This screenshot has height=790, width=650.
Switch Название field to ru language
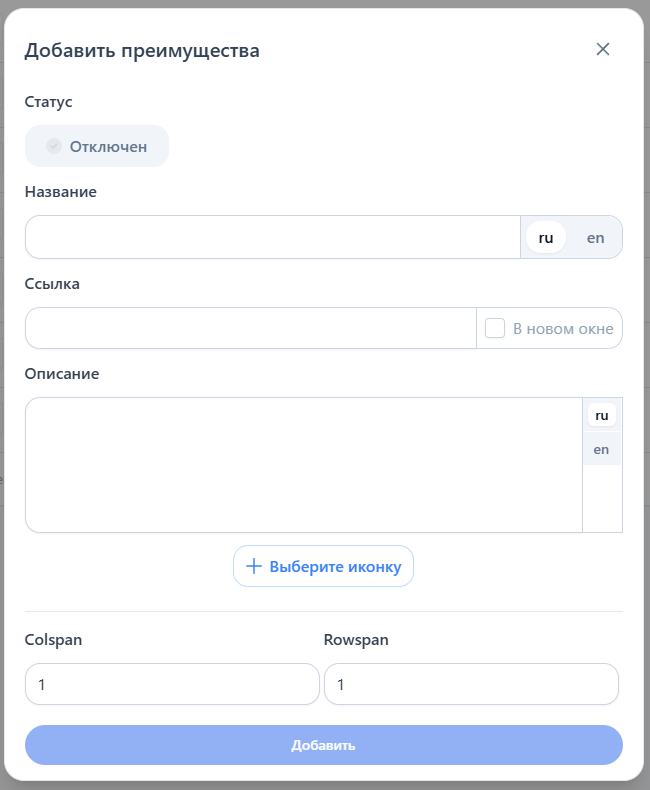point(546,238)
